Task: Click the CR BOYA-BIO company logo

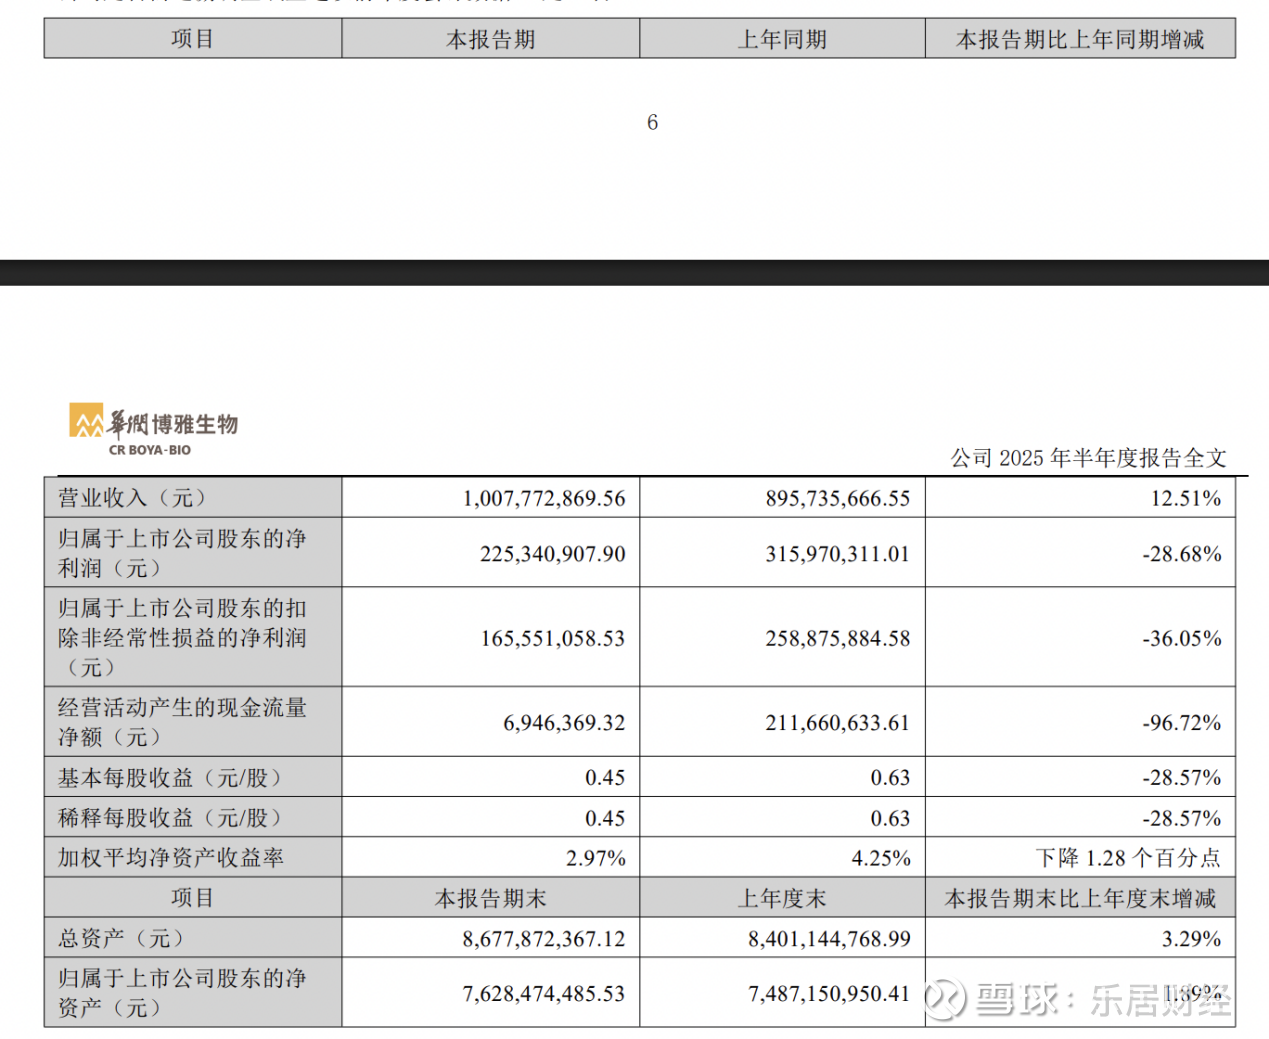Action: coord(153,430)
